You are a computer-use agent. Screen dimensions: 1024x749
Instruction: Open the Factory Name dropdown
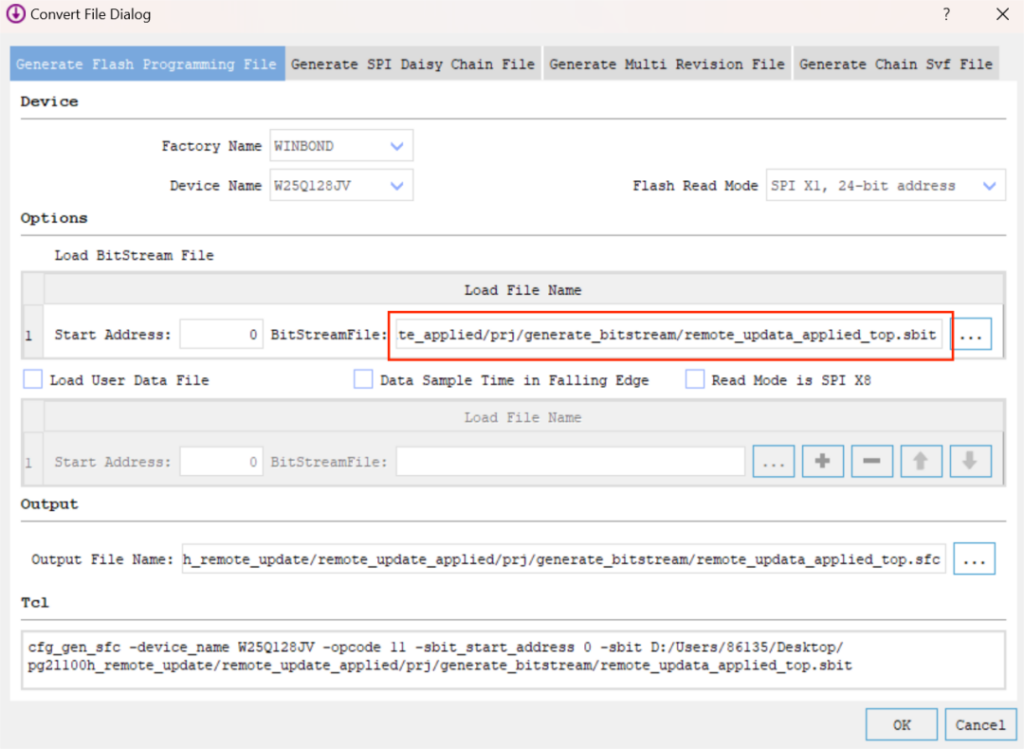coord(341,146)
